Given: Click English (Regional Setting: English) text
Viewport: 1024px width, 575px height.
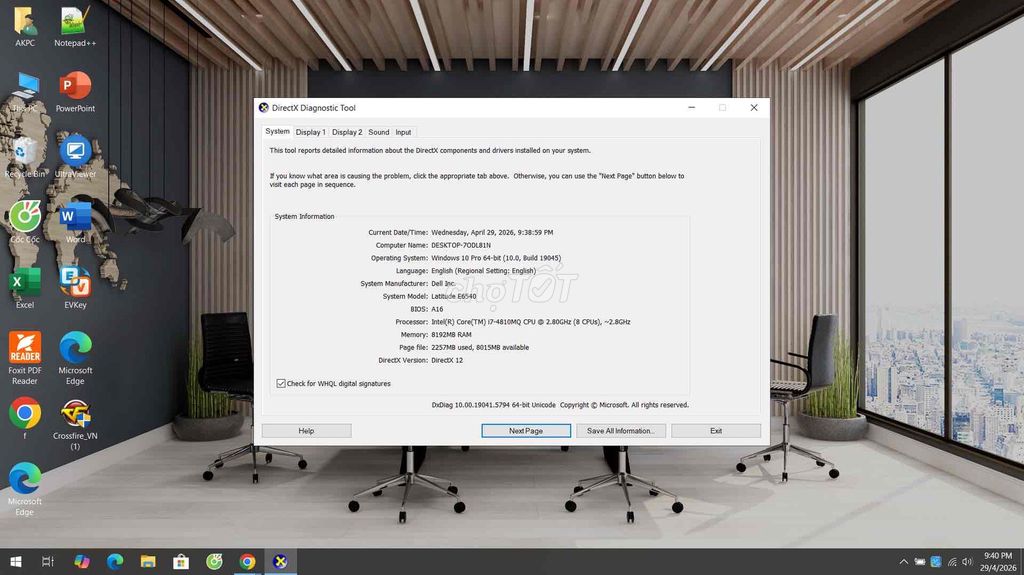Looking at the screenshot, I should coord(483,271).
